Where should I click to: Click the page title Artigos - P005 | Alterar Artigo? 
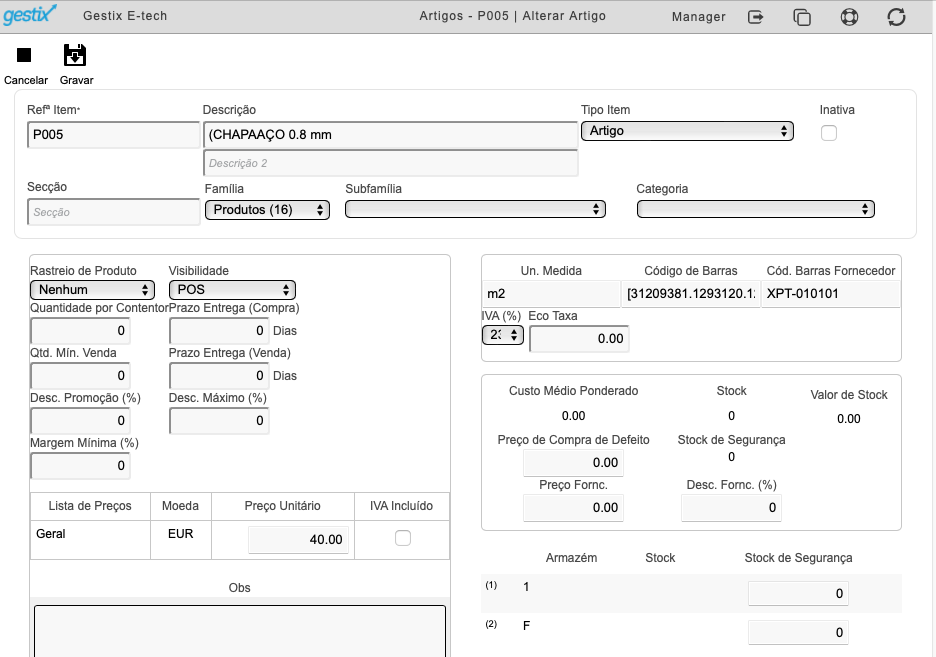point(512,16)
